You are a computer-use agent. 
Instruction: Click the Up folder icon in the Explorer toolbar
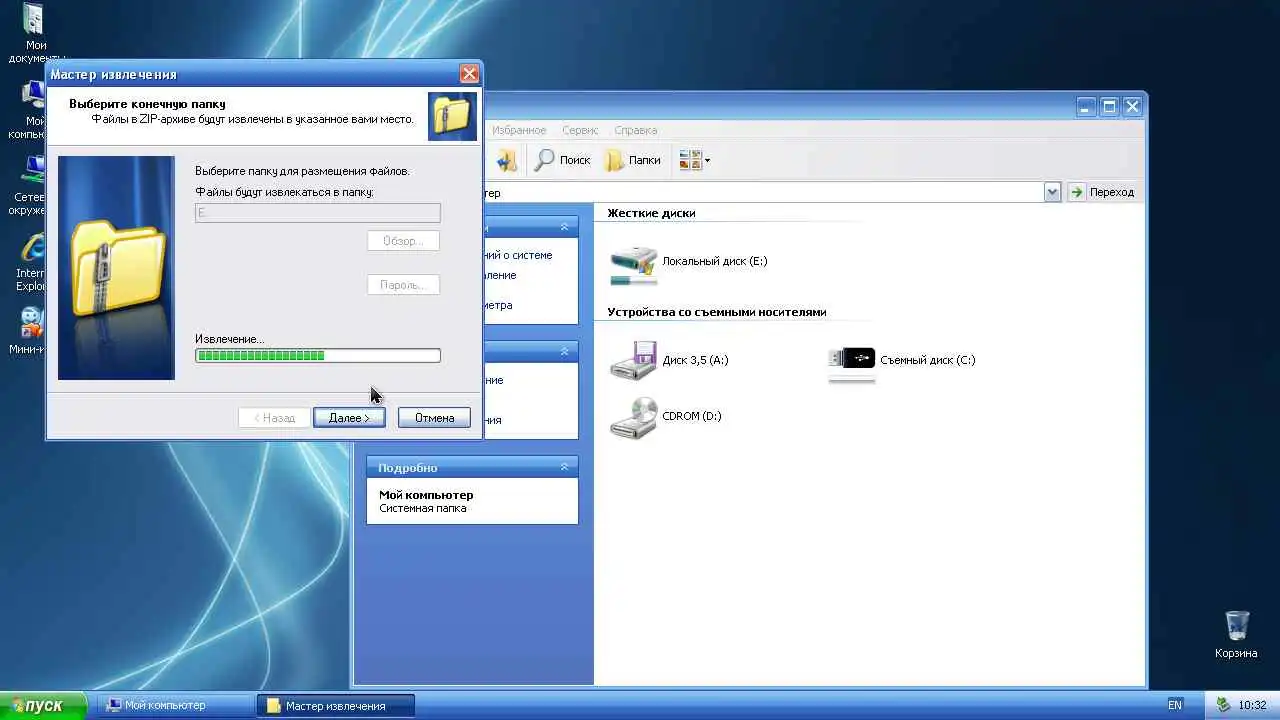pyautogui.click(x=507, y=160)
